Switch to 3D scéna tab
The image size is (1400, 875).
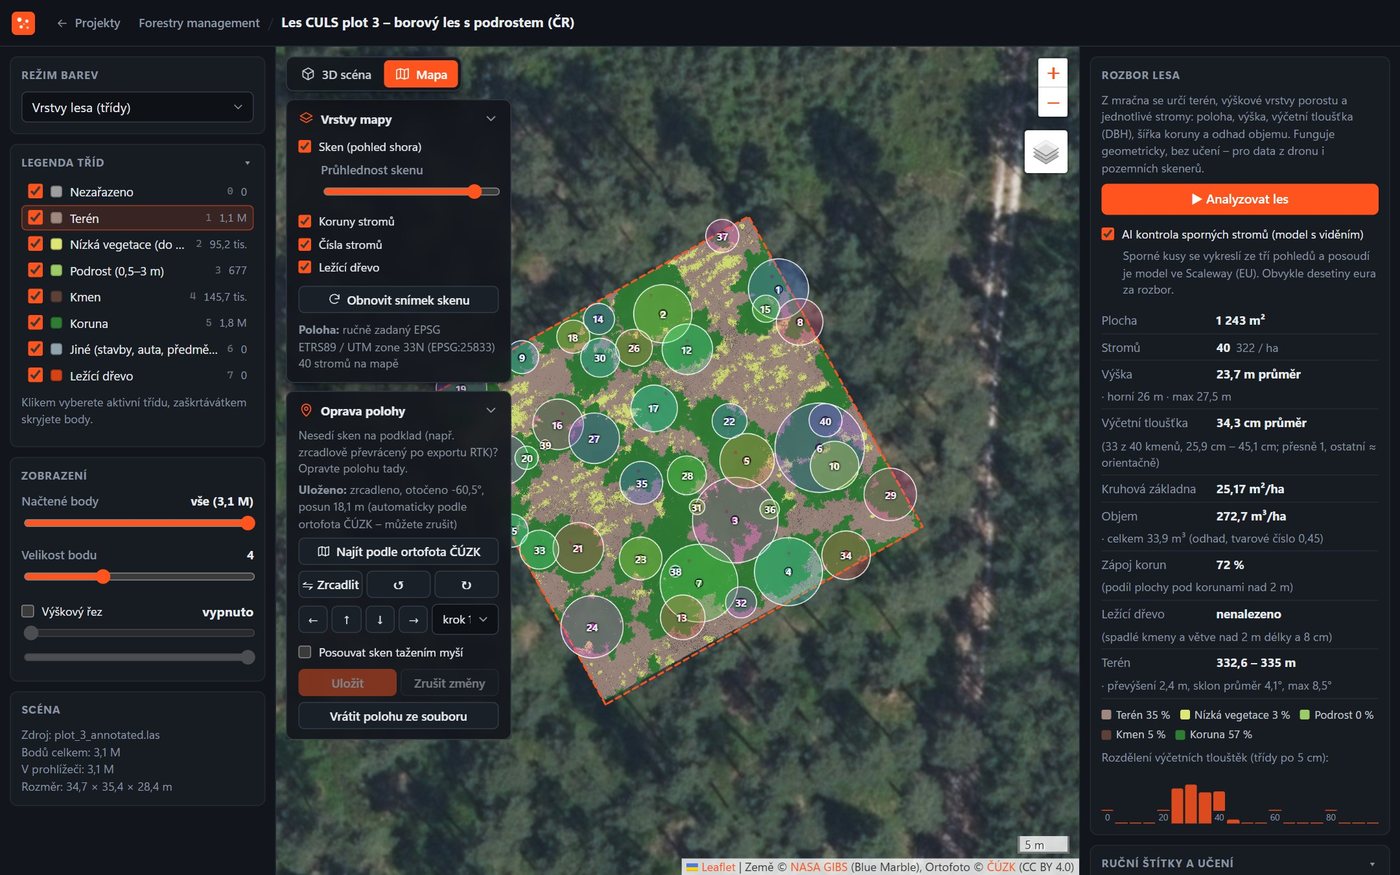(336, 75)
